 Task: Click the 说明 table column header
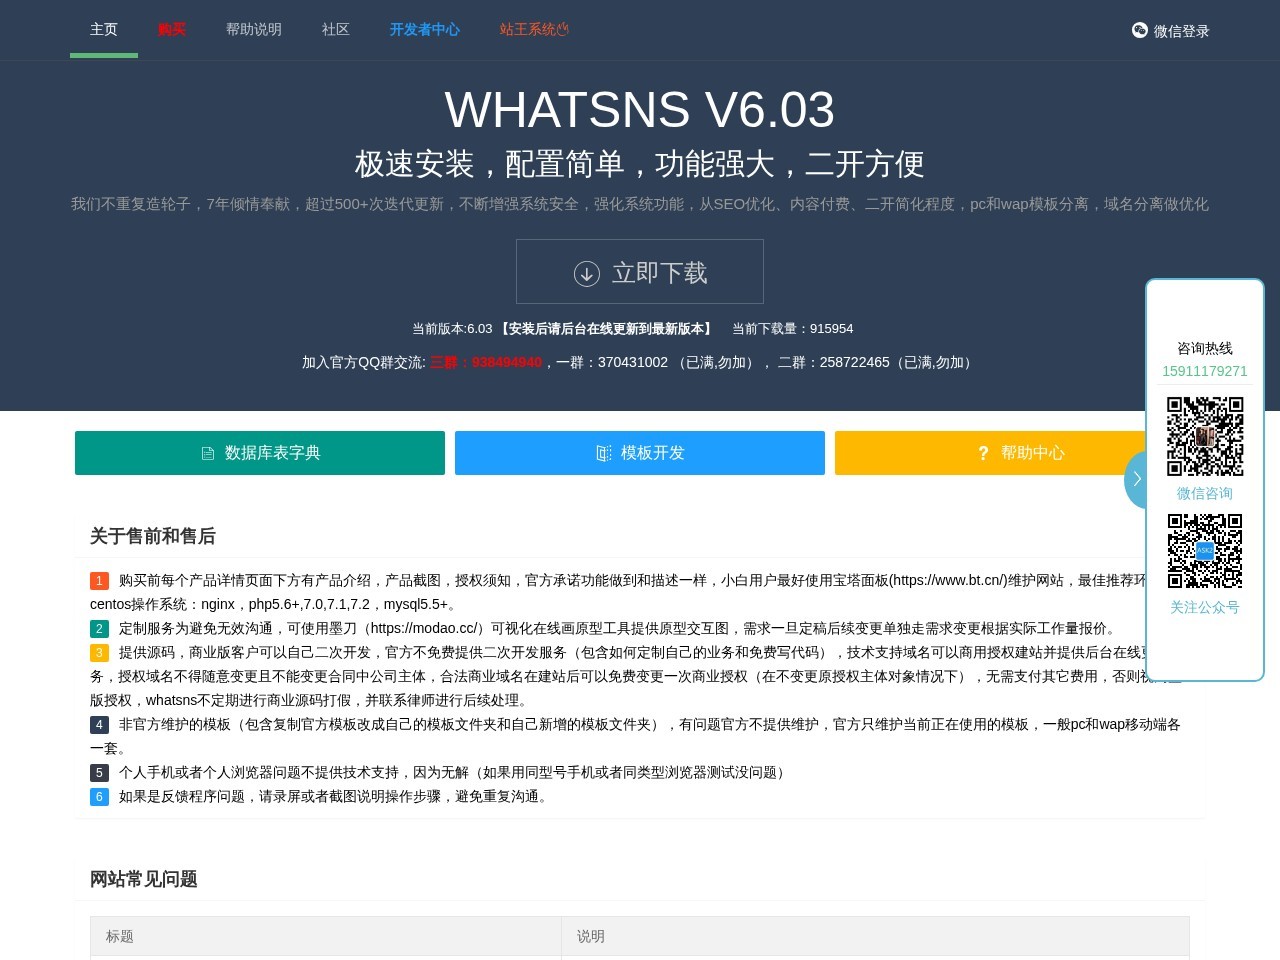coord(875,936)
